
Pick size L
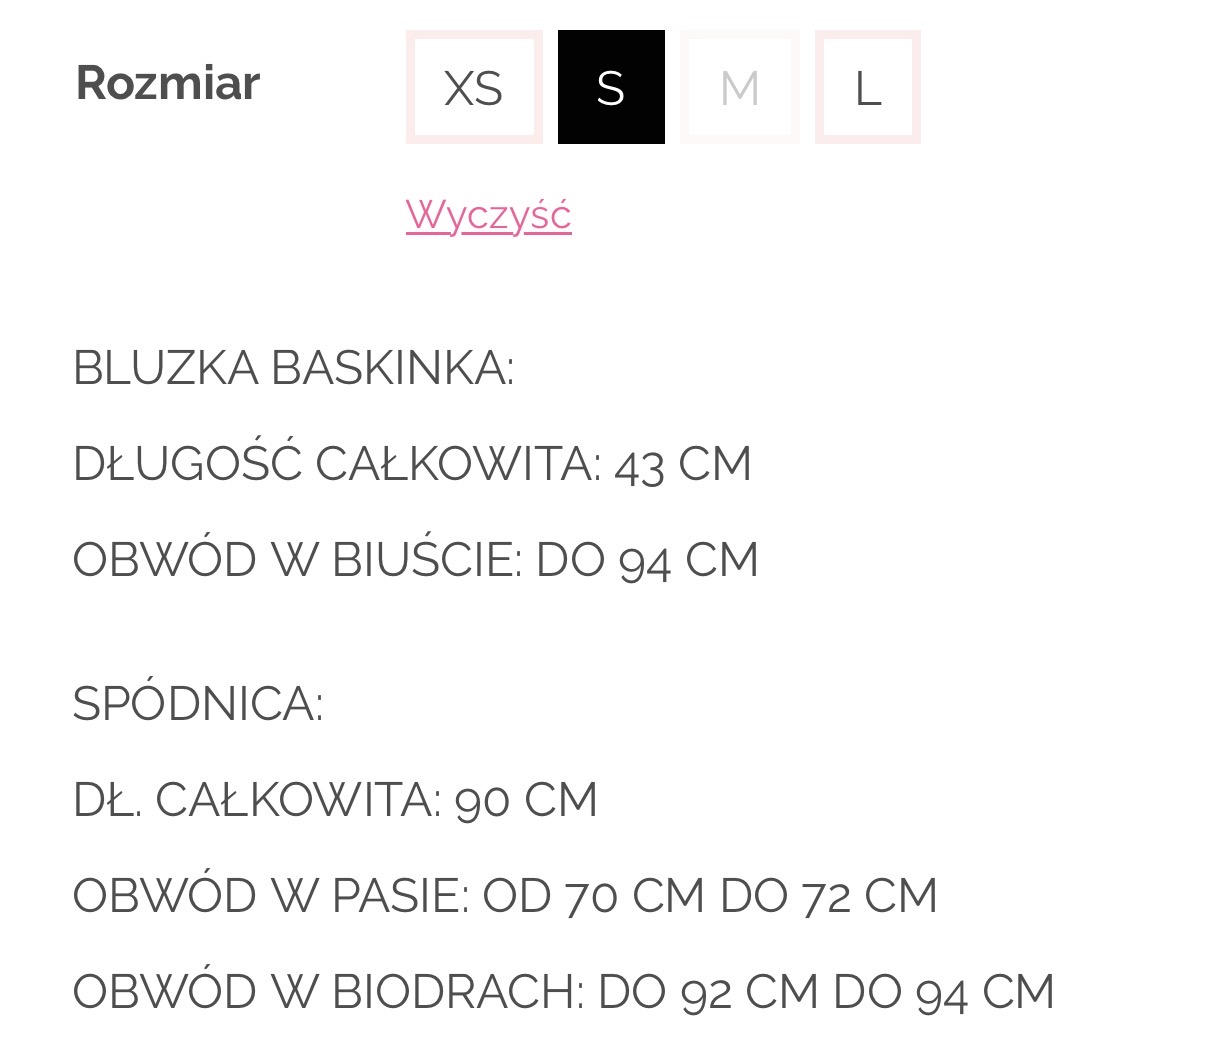[x=867, y=88]
